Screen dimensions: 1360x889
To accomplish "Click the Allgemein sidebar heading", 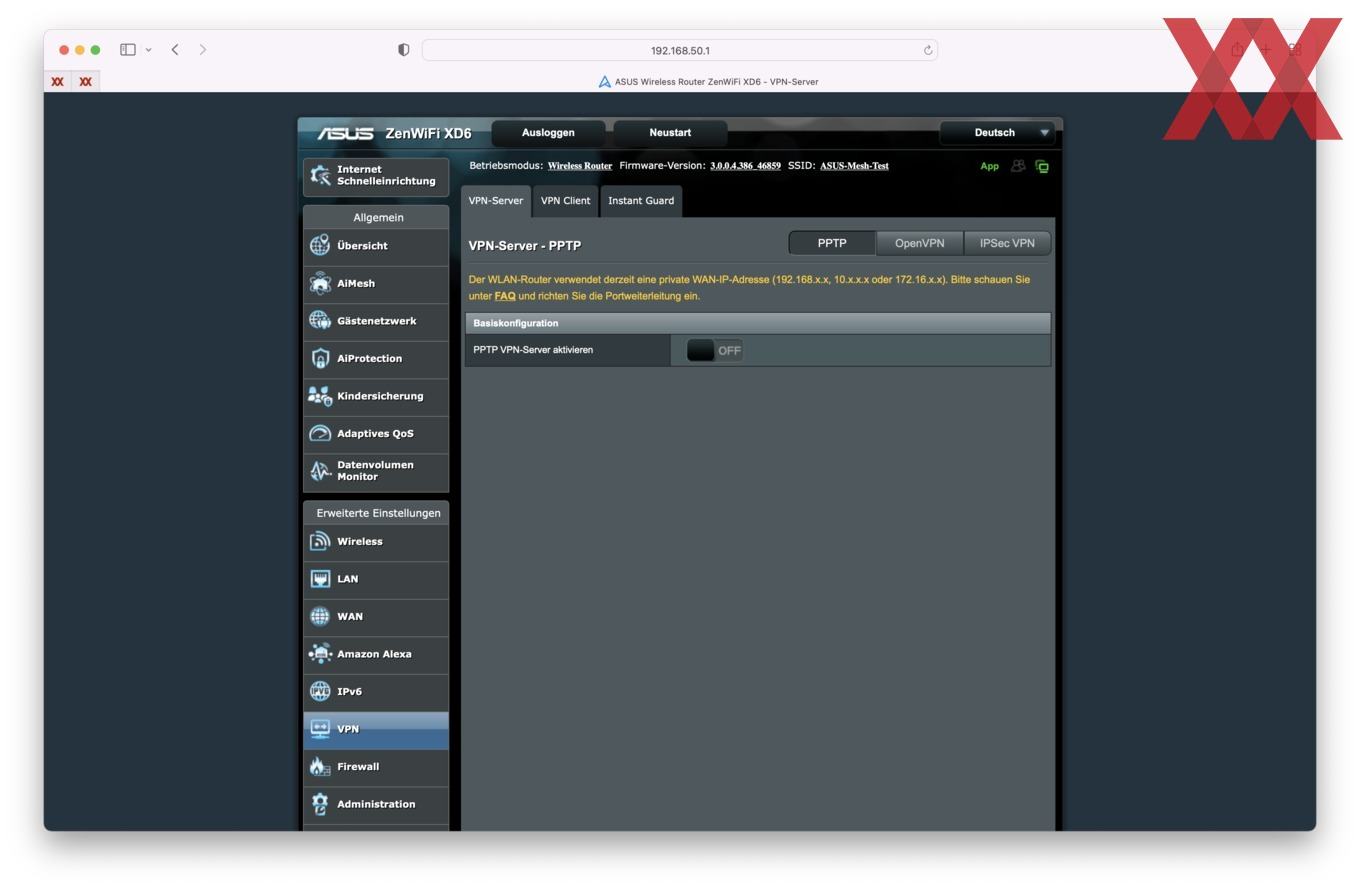I will [x=378, y=217].
